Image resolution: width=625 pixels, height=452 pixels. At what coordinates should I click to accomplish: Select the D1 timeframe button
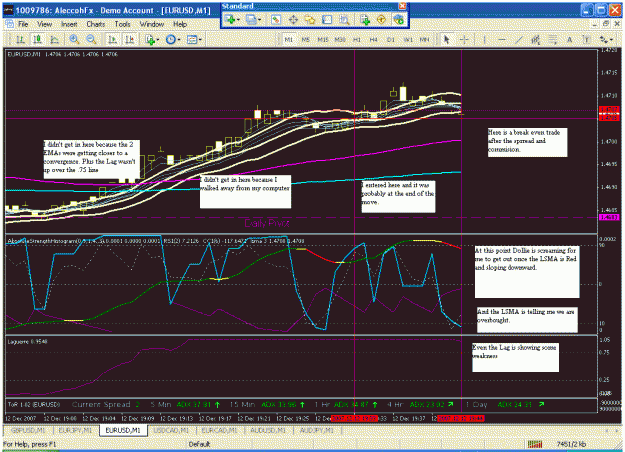click(391, 39)
